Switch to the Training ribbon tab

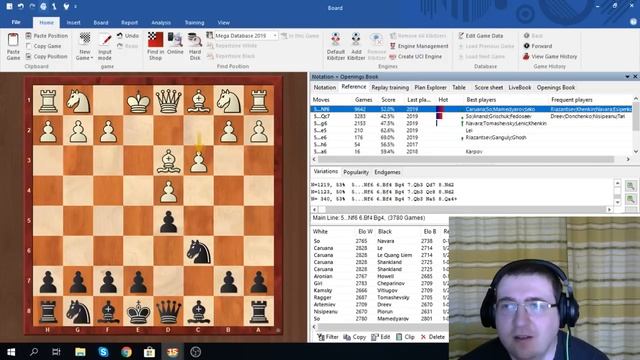click(x=194, y=23)
